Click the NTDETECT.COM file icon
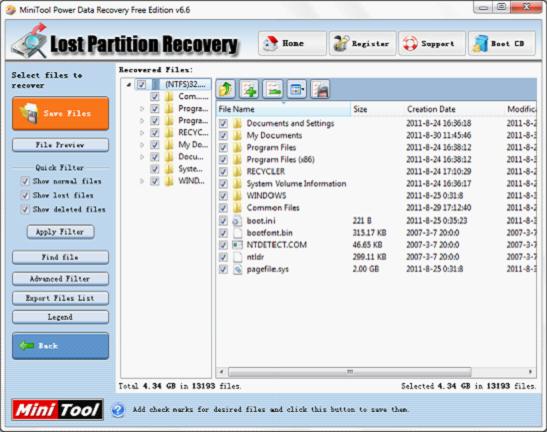This screenshot has height=432, width=547. pos(237,245)
